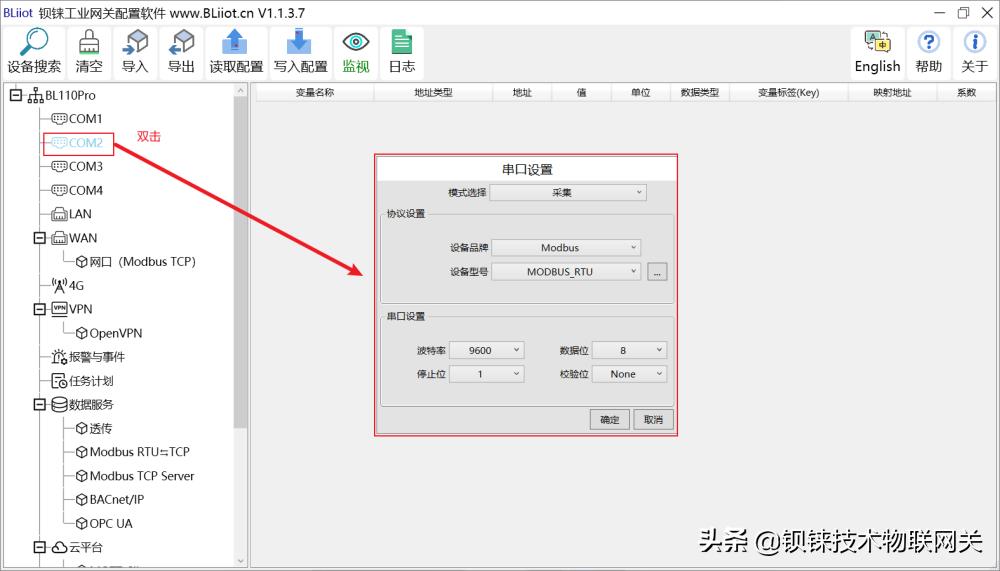Select the COM2 tree item

click(x=77, y=143)
